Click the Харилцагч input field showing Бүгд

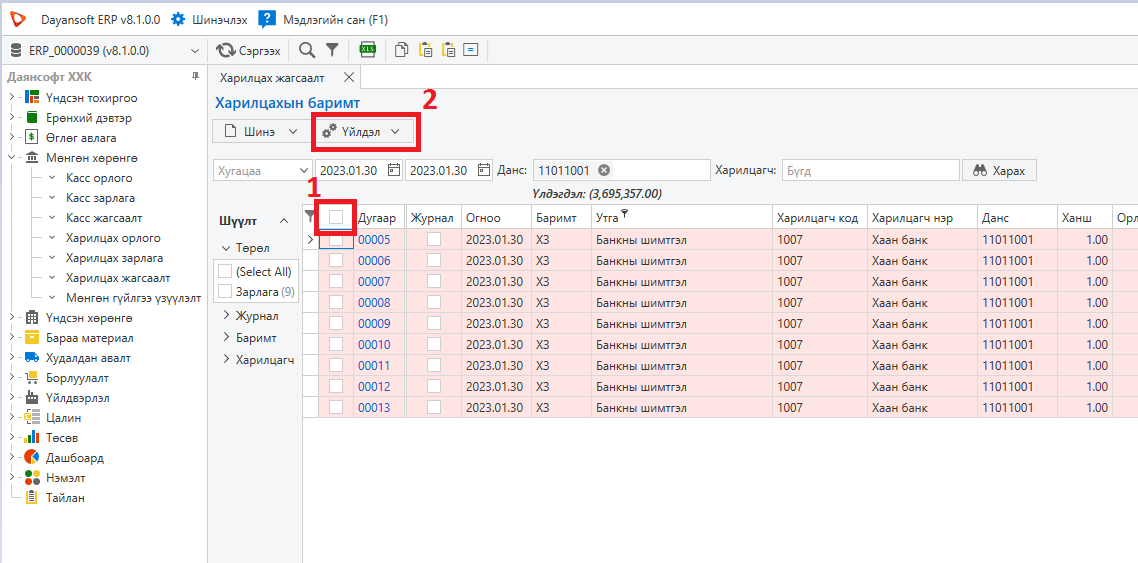870,170
